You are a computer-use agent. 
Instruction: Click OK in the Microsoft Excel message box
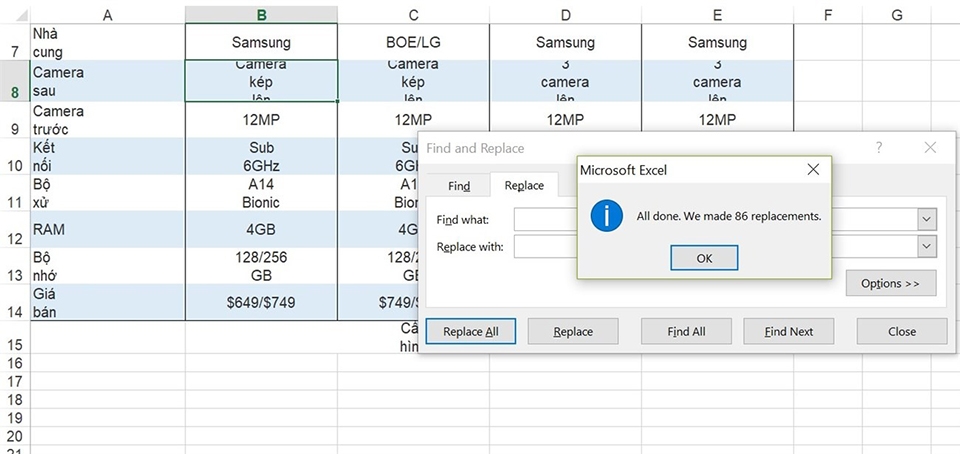click(x=704, y=258)
